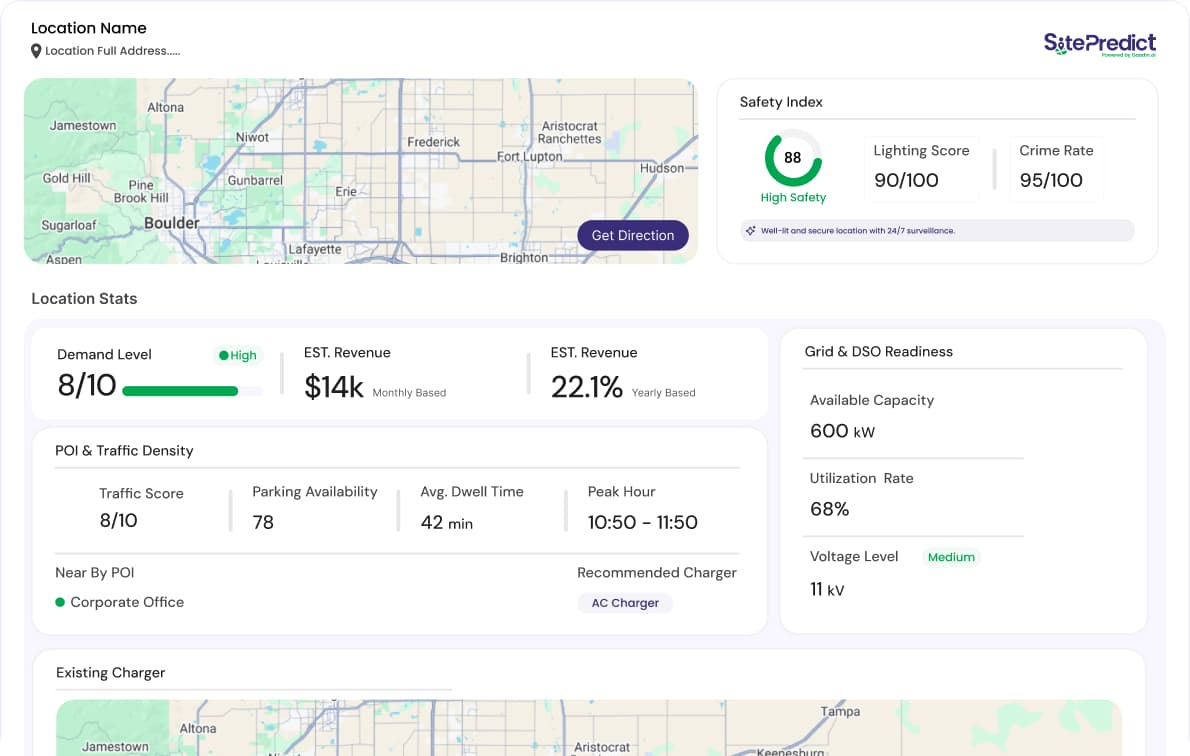
Task: Click the 11 kV voltage value
Action: click(826, 590)
